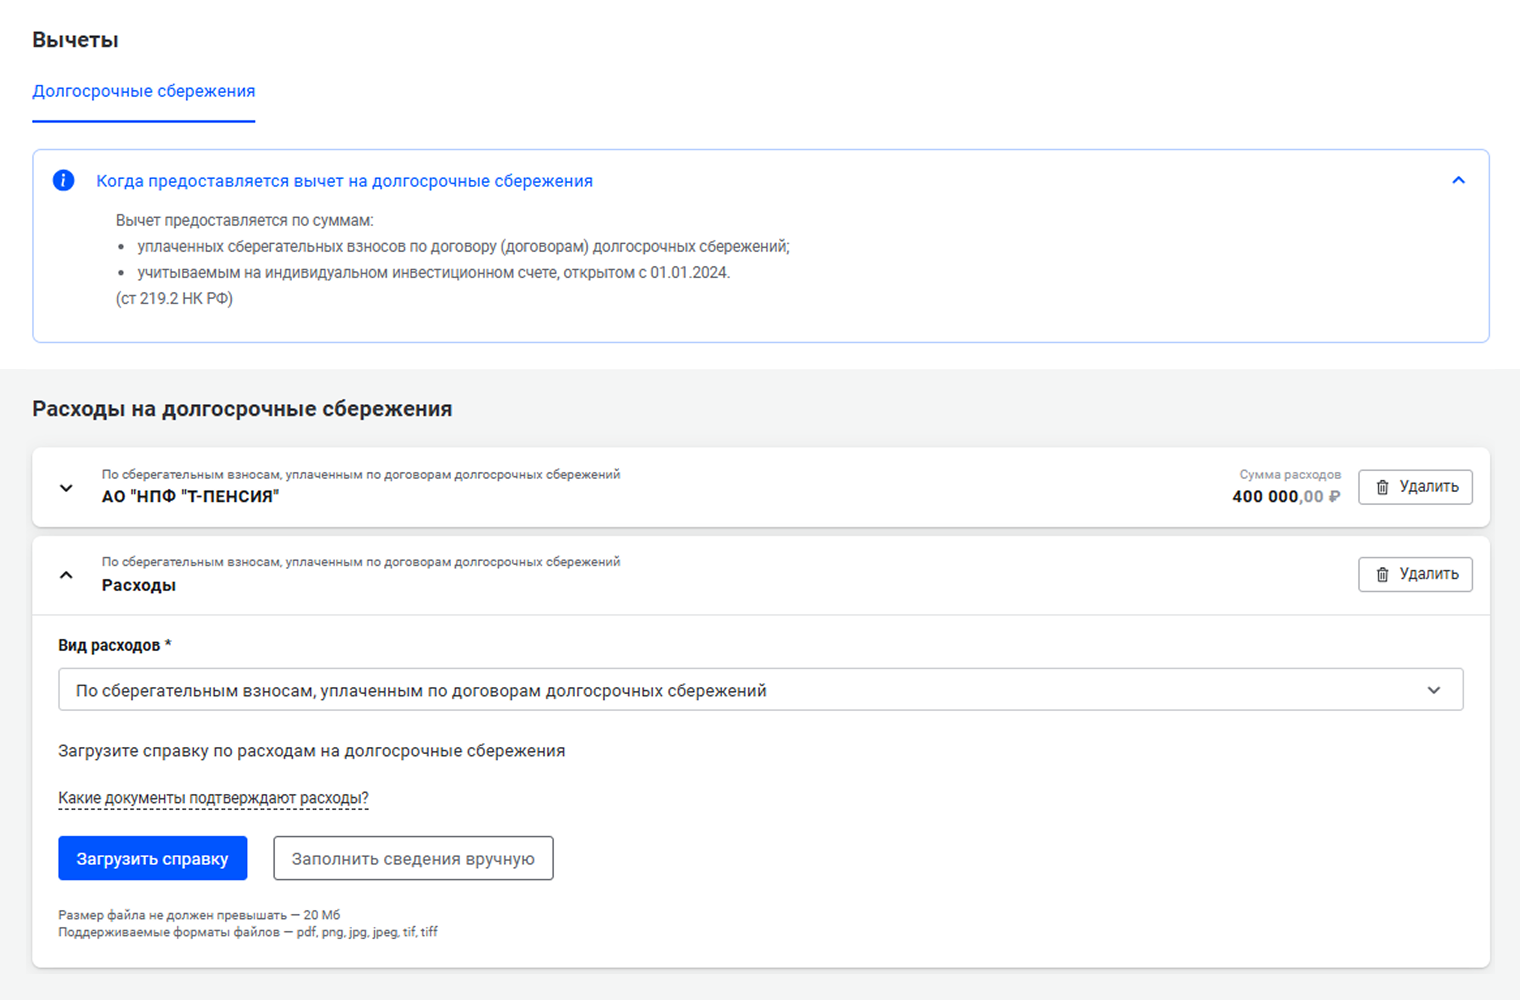Switch to Долгосрочные сбережения tab
The height and width of the screenshot is (1000, 1520).
coord(143,91)
